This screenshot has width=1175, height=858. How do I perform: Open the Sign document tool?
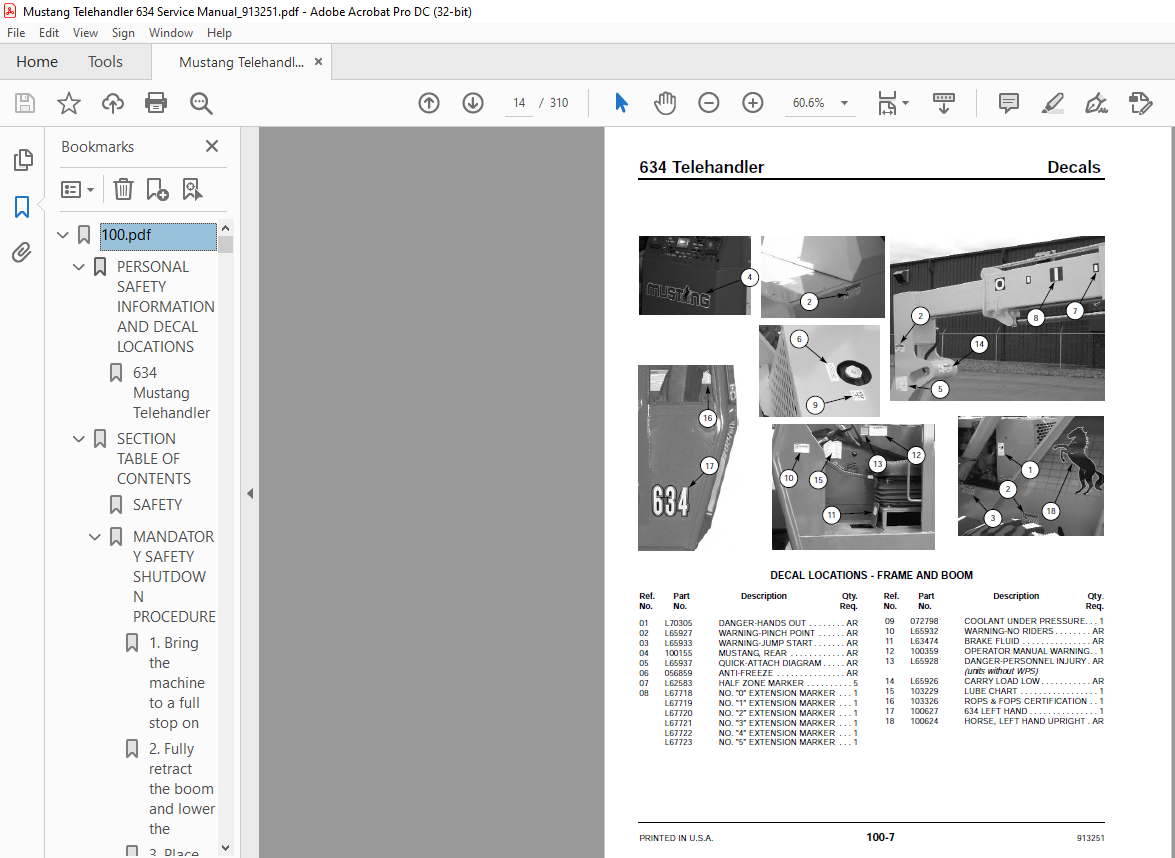click(x=1096, y=103)
